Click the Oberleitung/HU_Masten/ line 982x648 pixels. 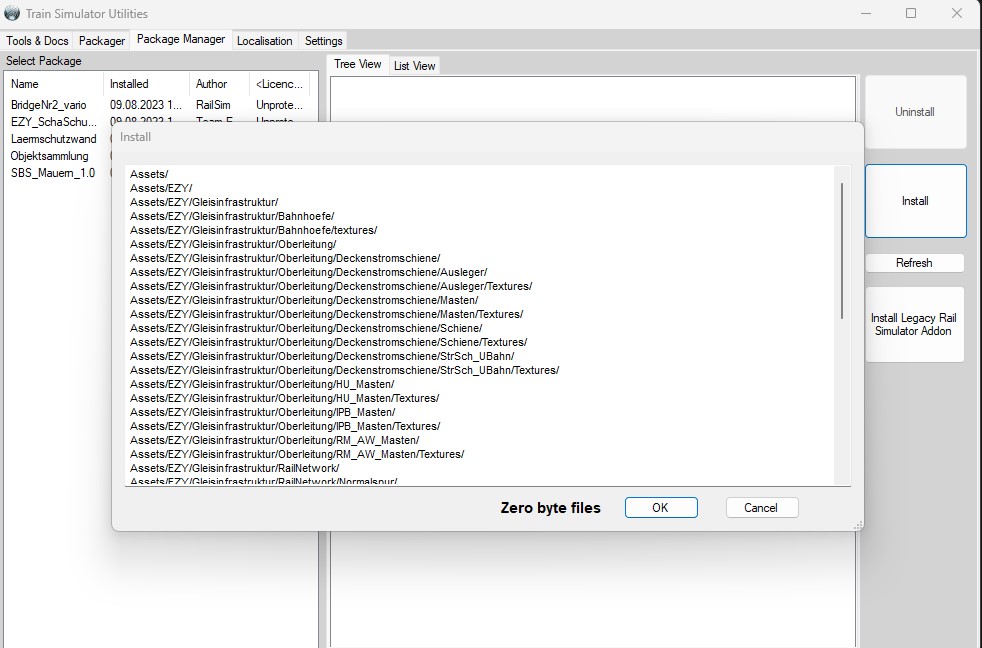point(262,384)
